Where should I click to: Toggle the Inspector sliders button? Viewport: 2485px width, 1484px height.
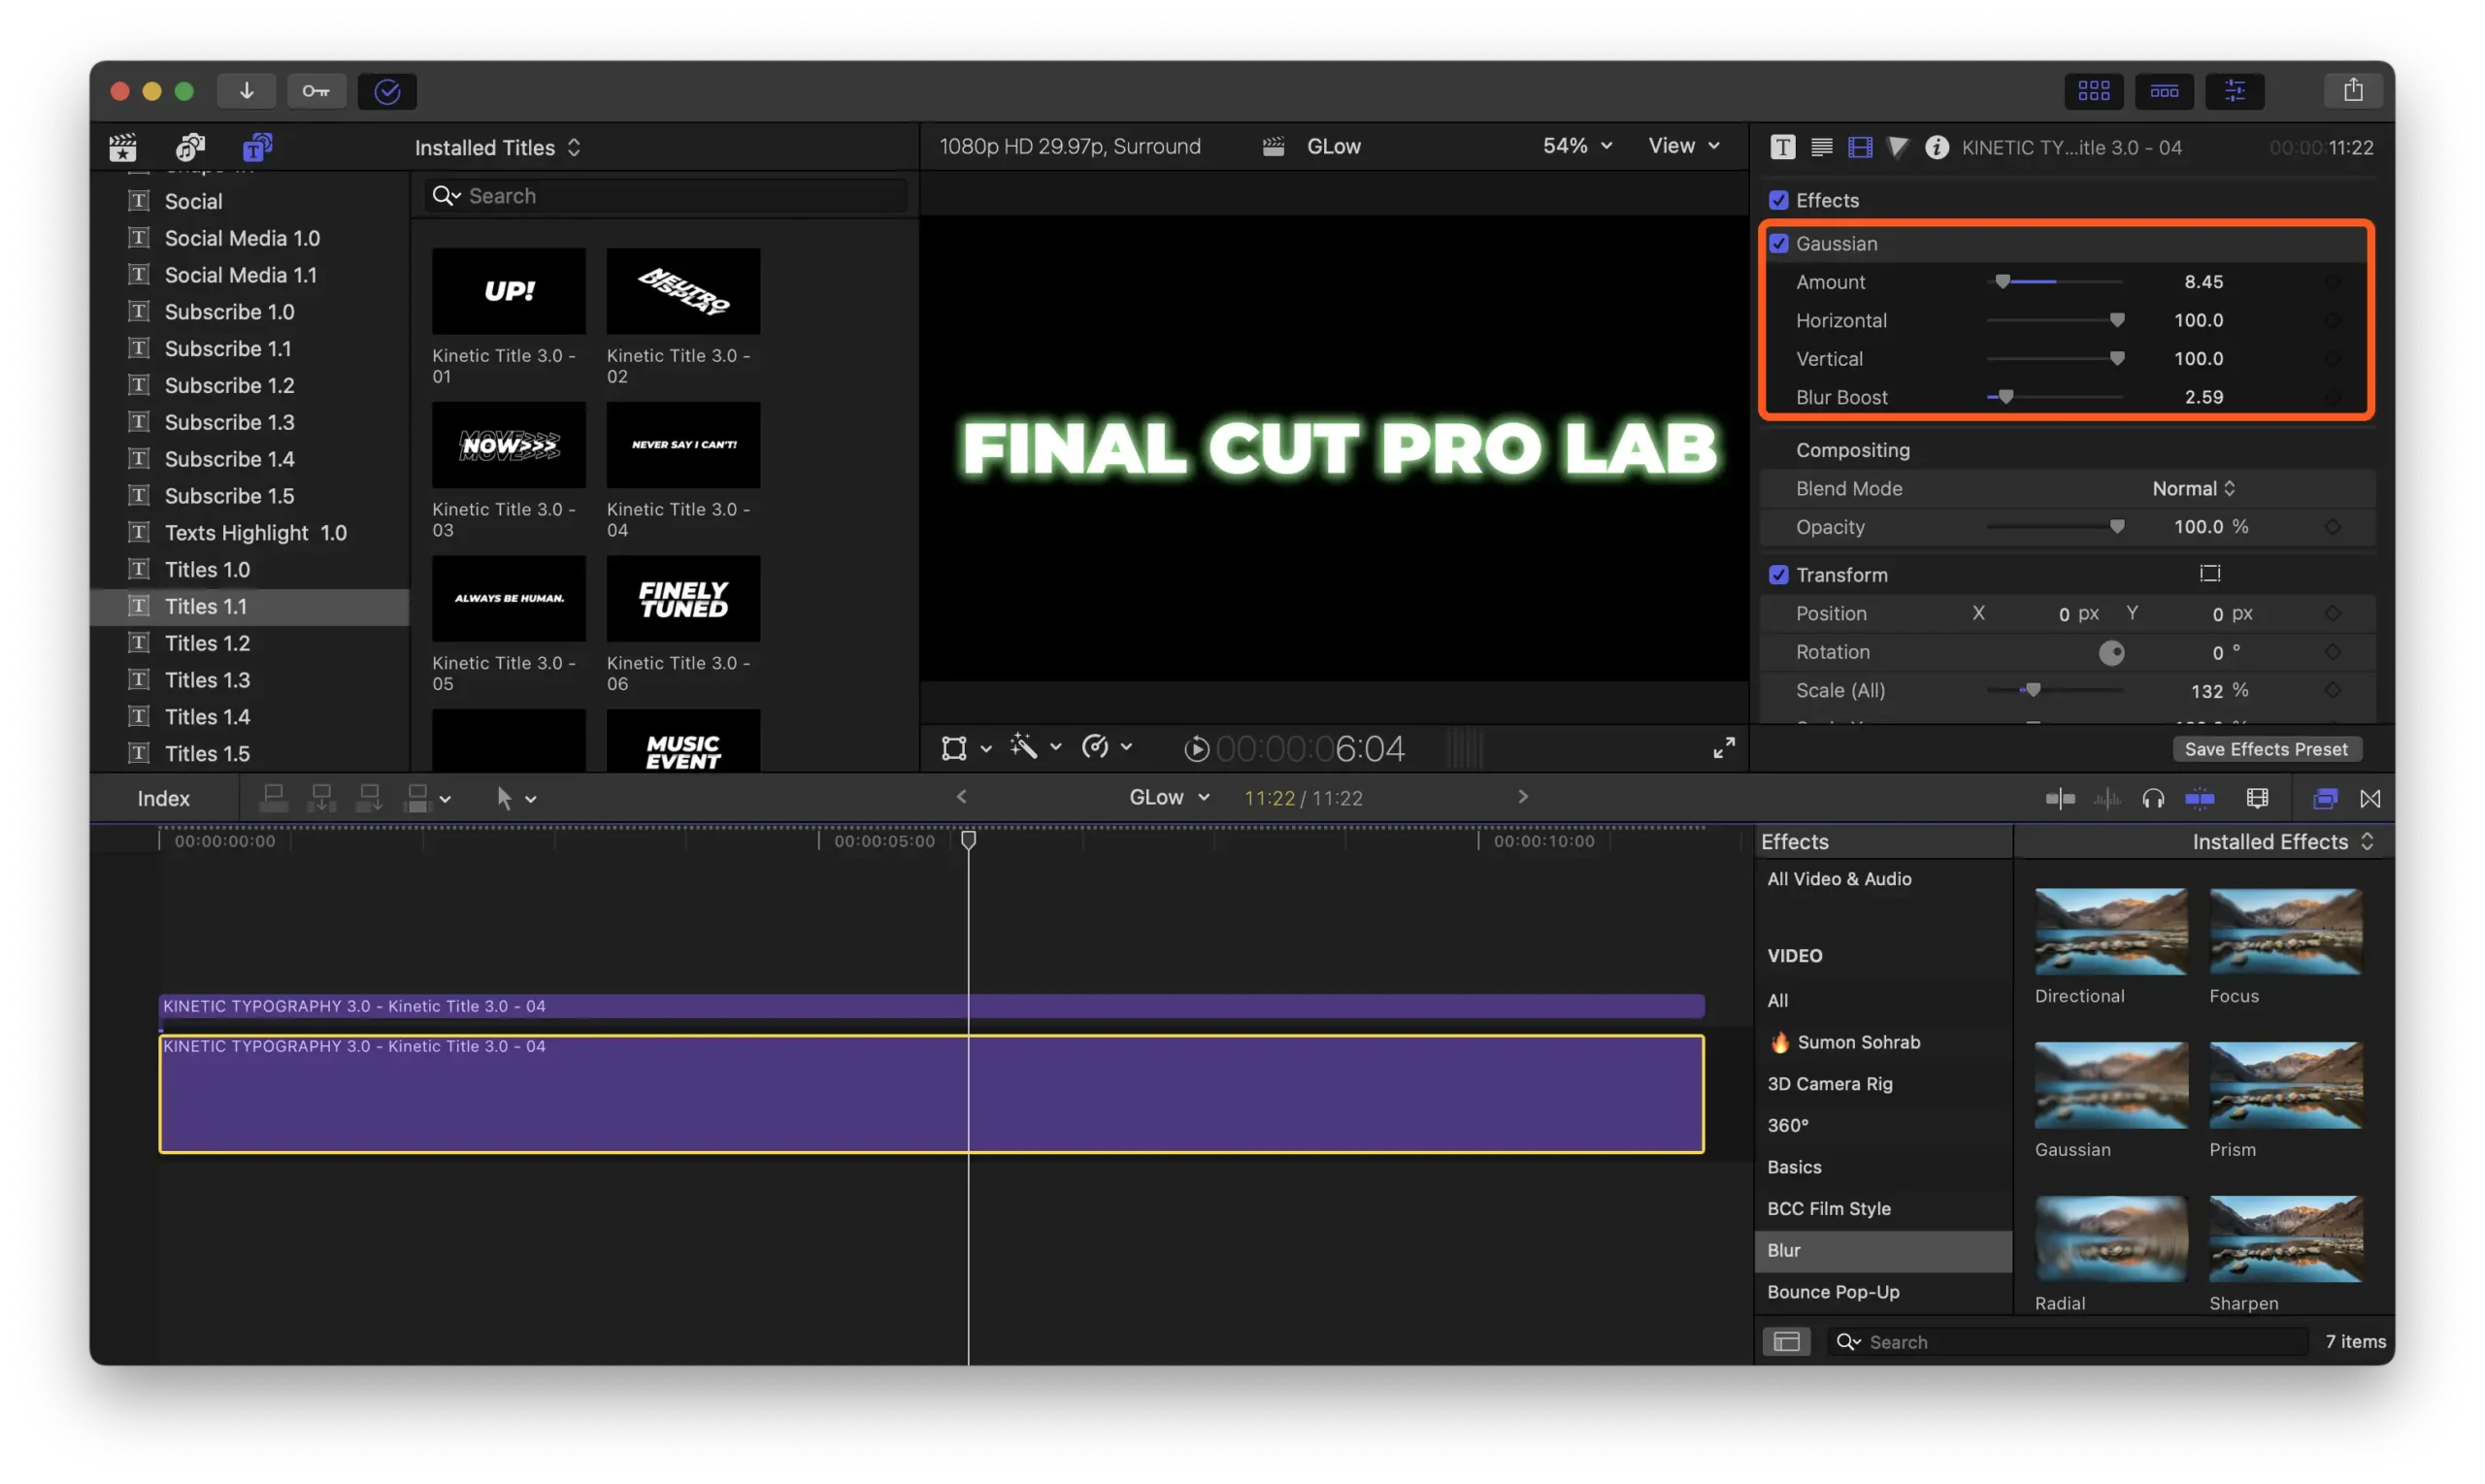click(2234, 91)
